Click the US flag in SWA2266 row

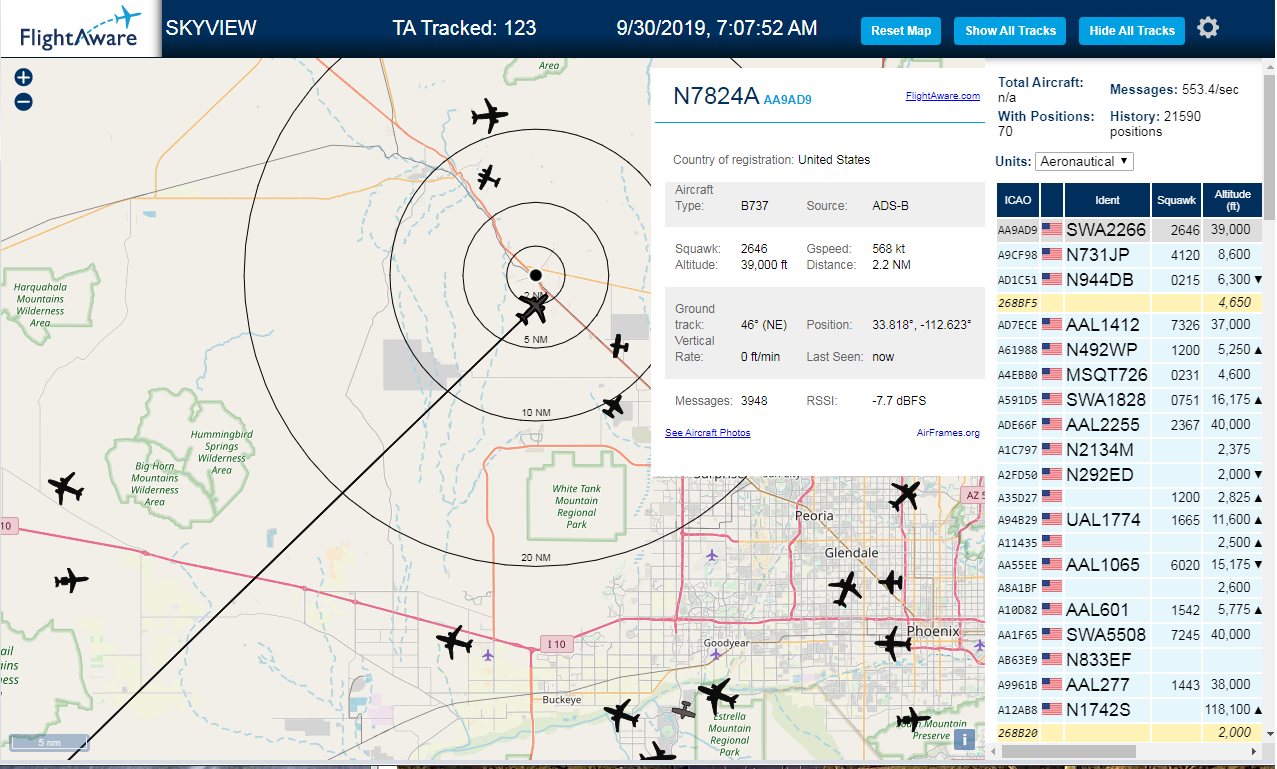pos(1052,229)
